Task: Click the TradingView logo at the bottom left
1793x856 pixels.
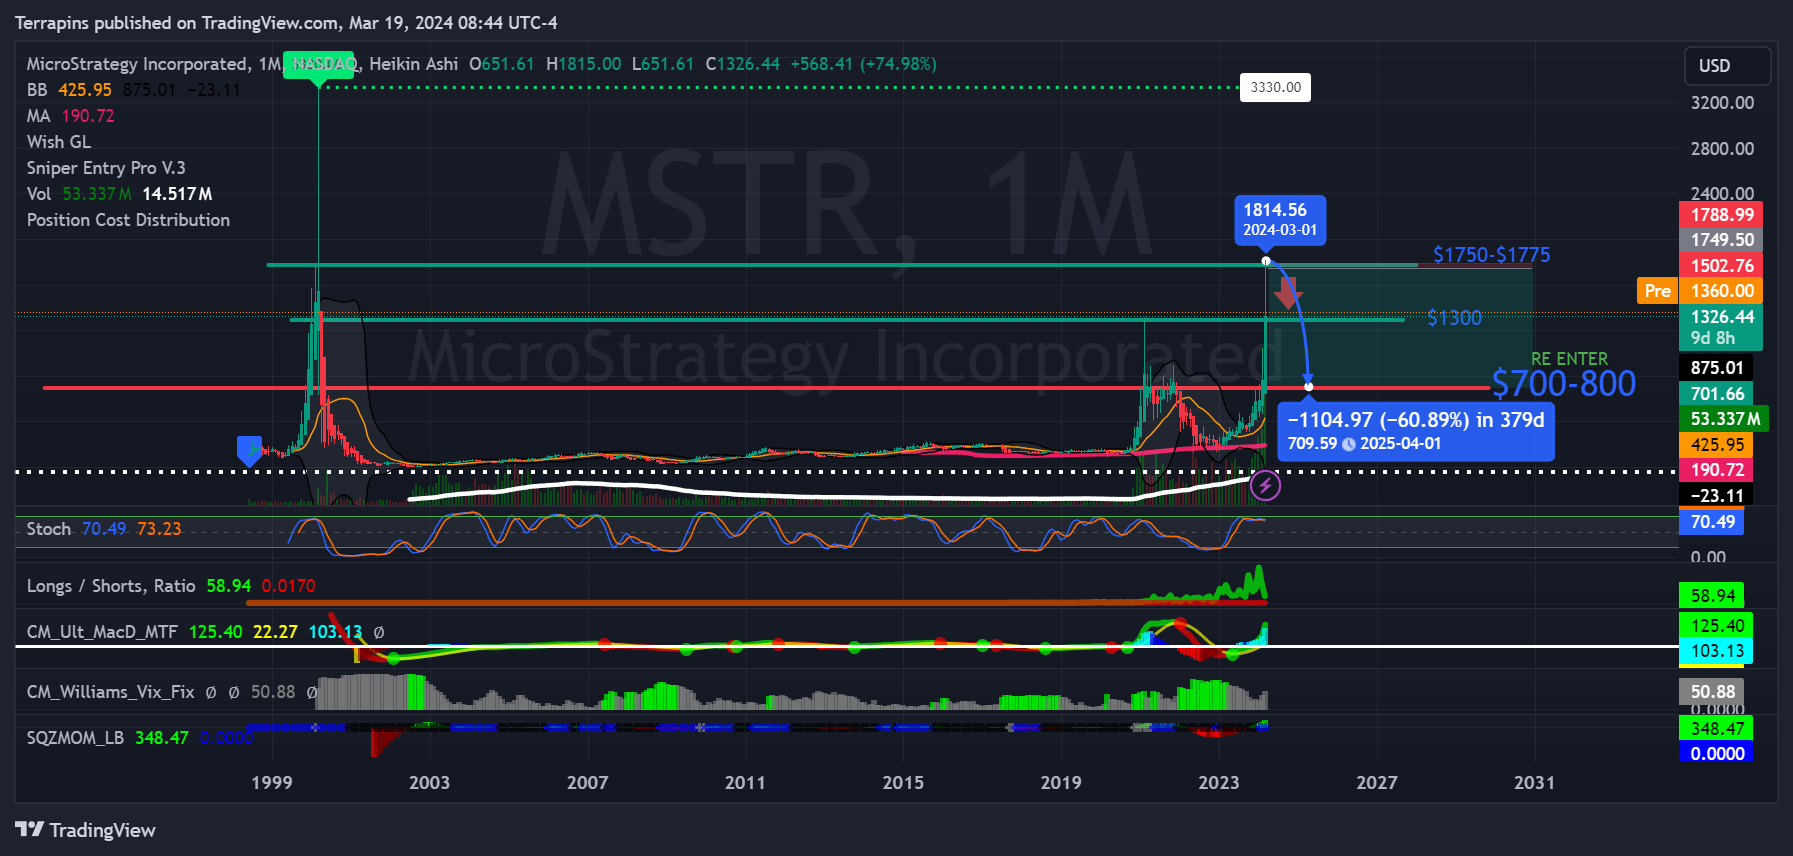Action: [x=86, y=830]
